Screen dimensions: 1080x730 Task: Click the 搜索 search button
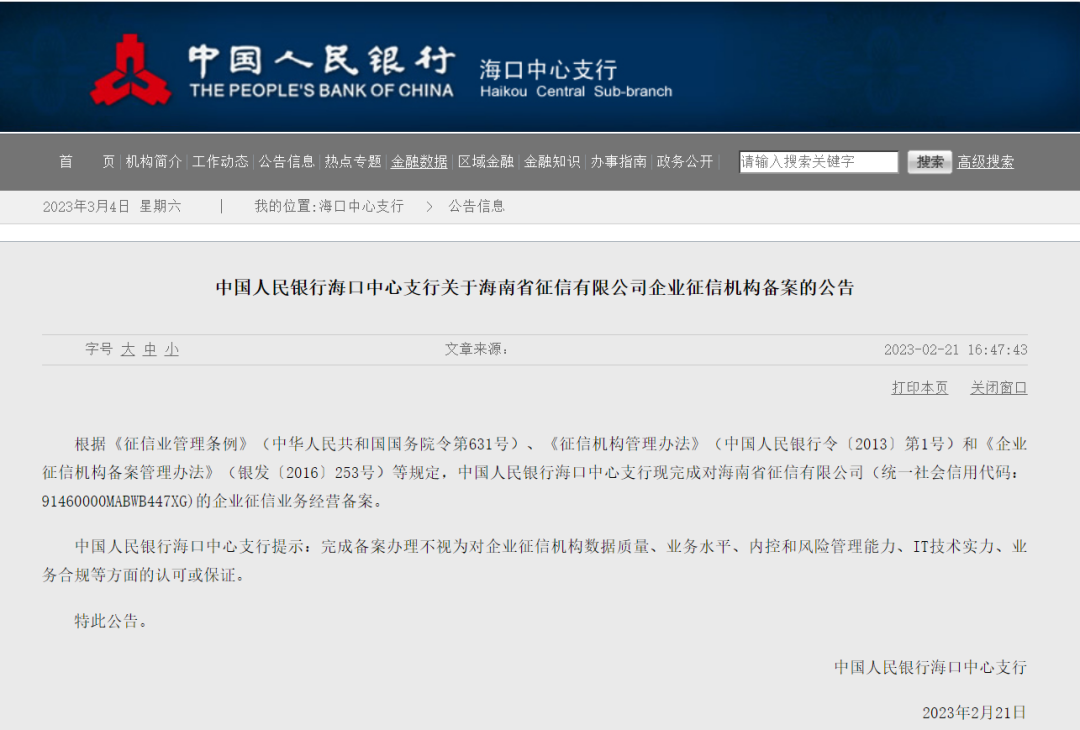pyautogui.click(x=930, y=161)
